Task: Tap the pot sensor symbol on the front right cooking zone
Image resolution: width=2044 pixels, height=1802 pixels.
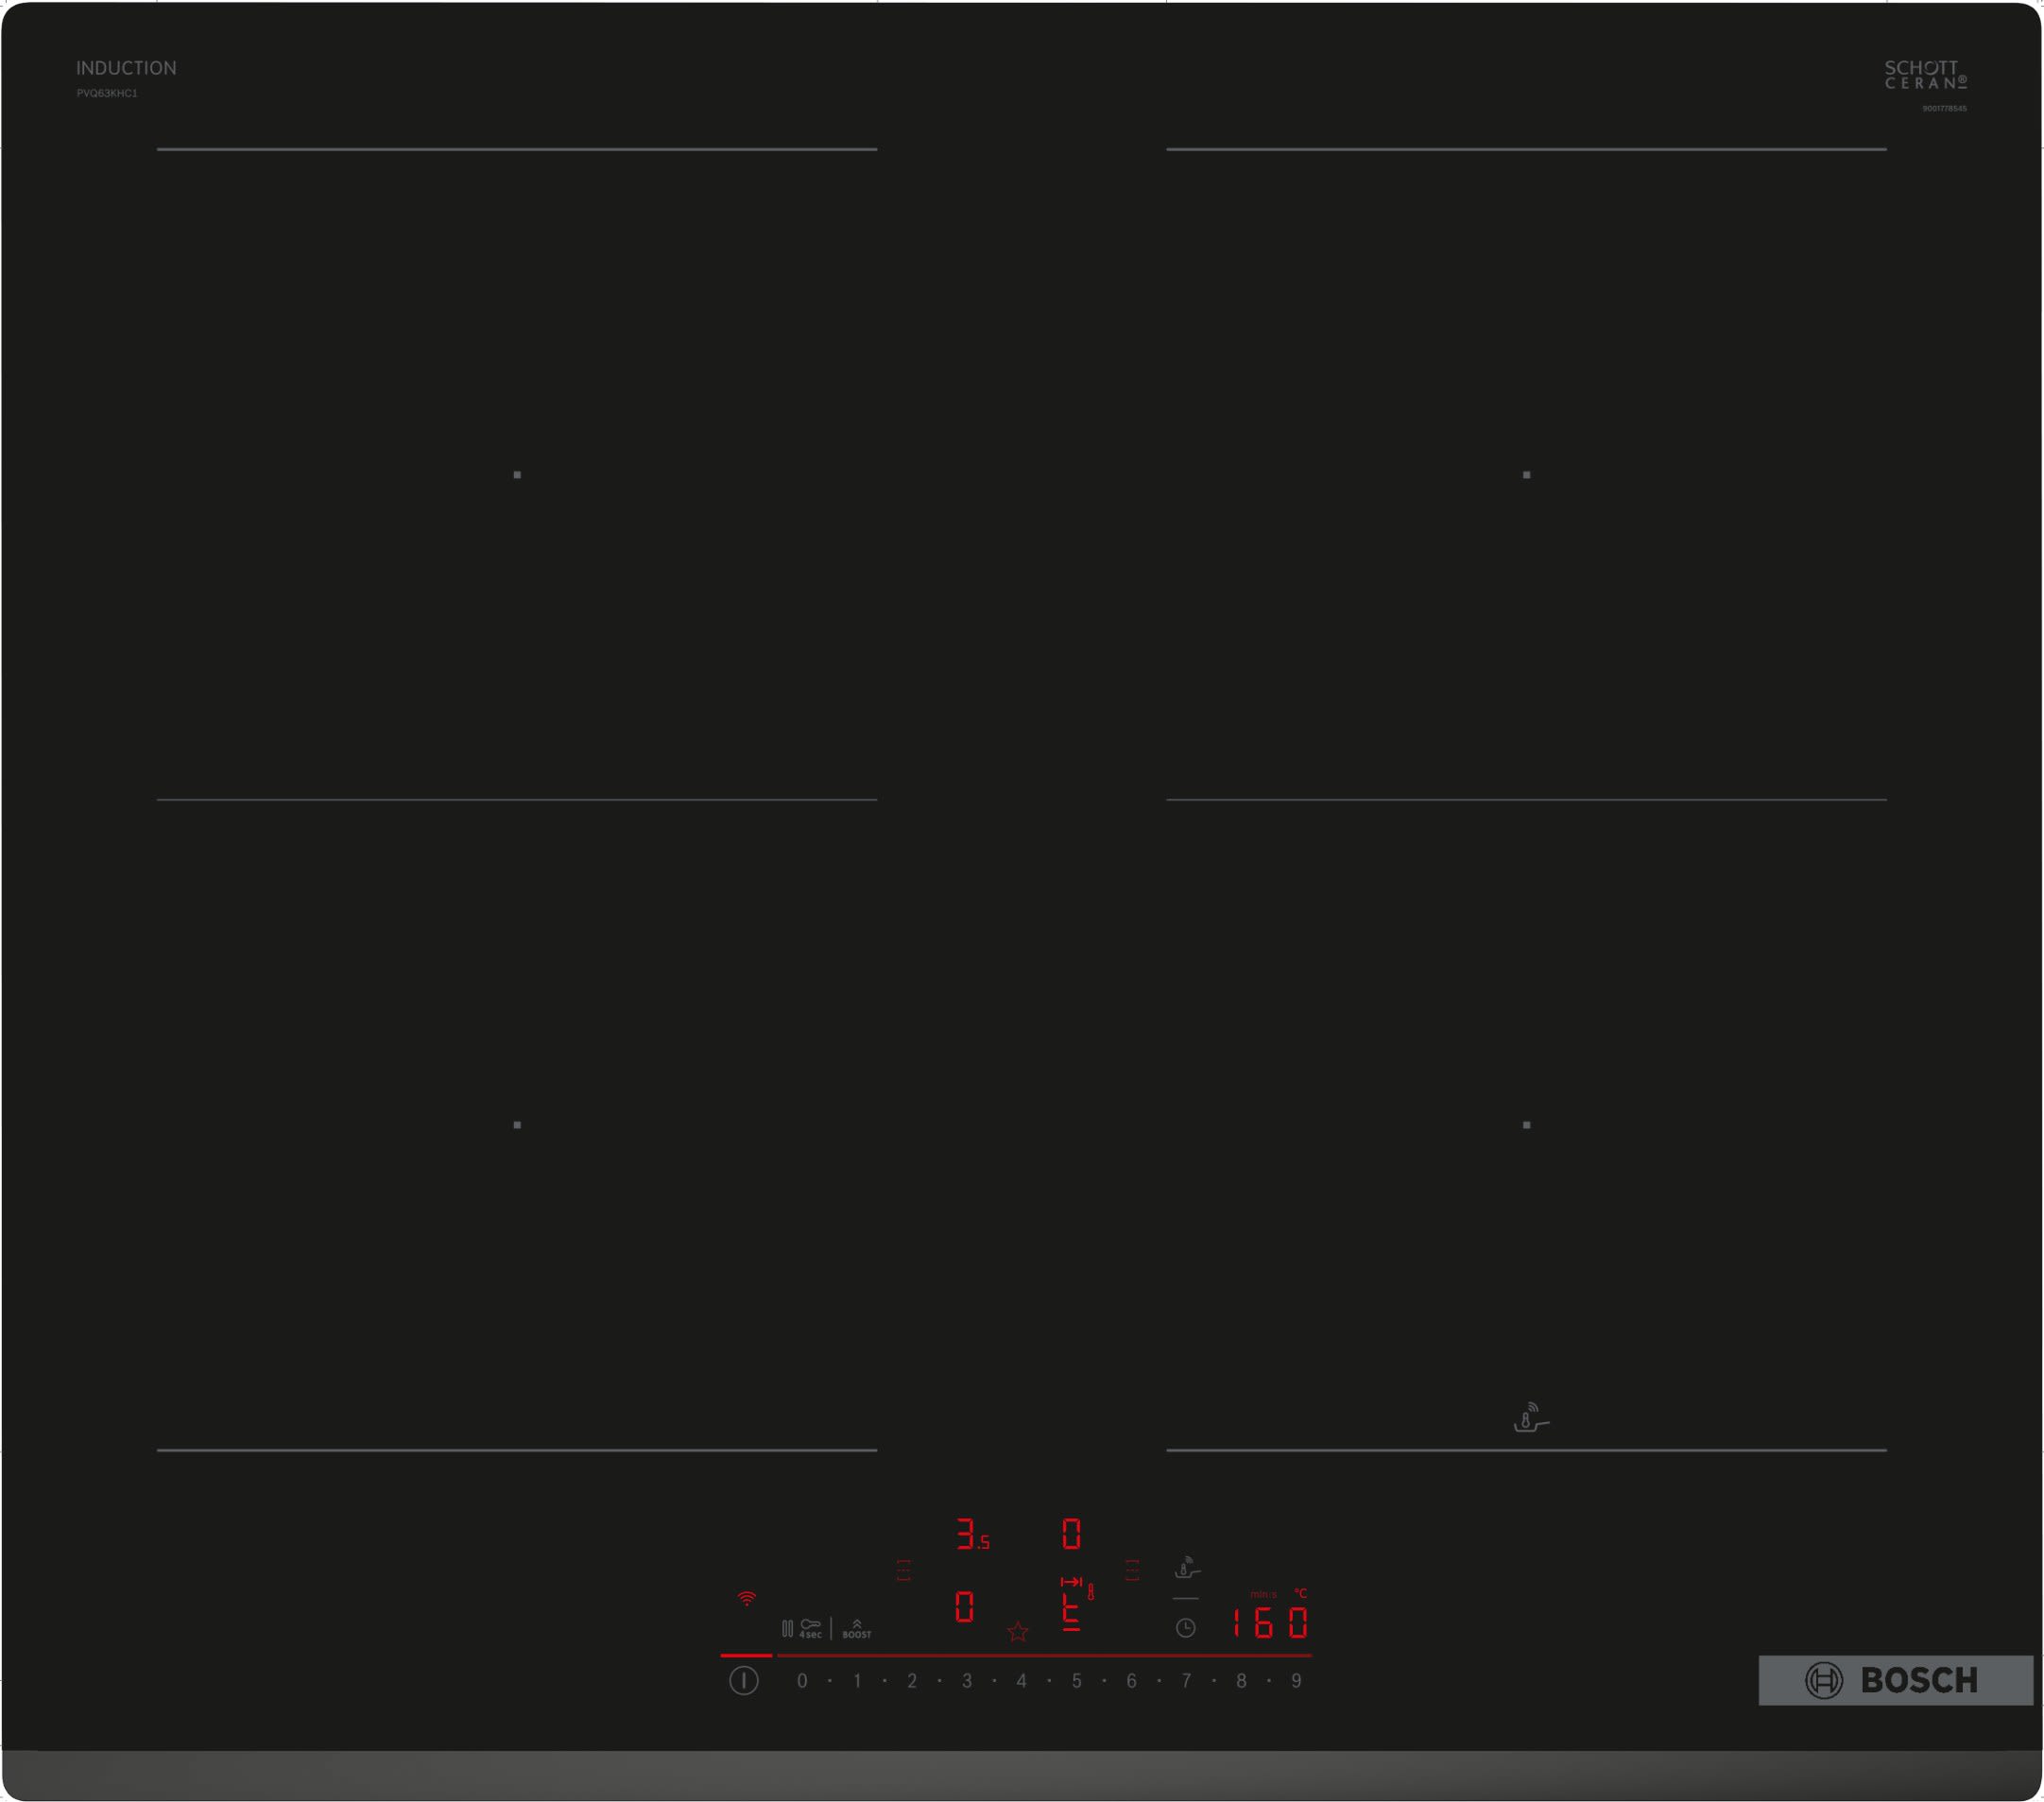Action: pos(1529,1418)
